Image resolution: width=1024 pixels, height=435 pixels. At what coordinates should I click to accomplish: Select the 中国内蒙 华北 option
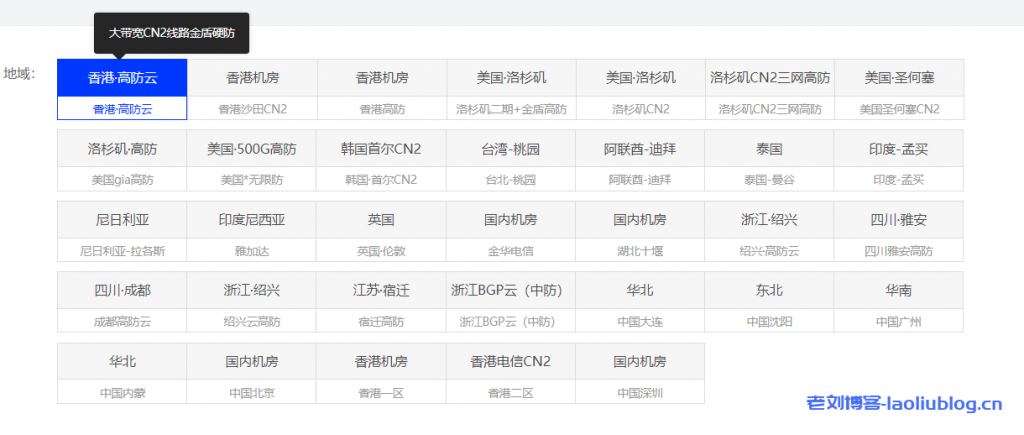122,373
